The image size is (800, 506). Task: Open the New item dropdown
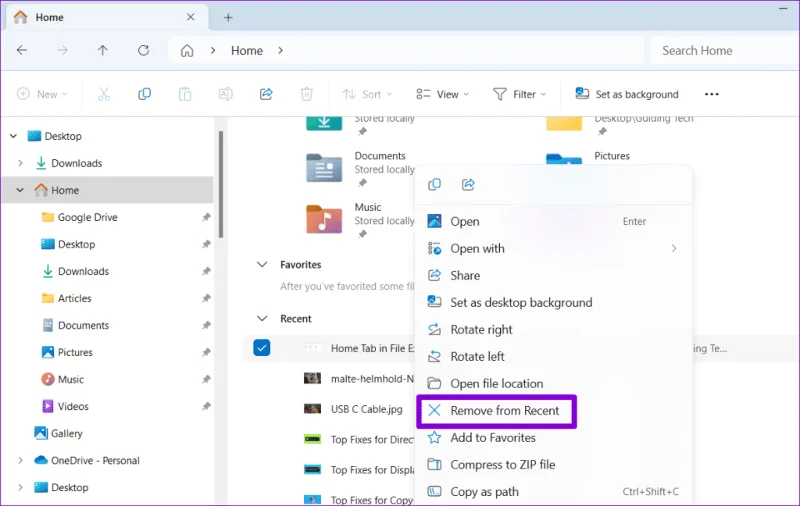pyautogui.click(x=42, y=94)
